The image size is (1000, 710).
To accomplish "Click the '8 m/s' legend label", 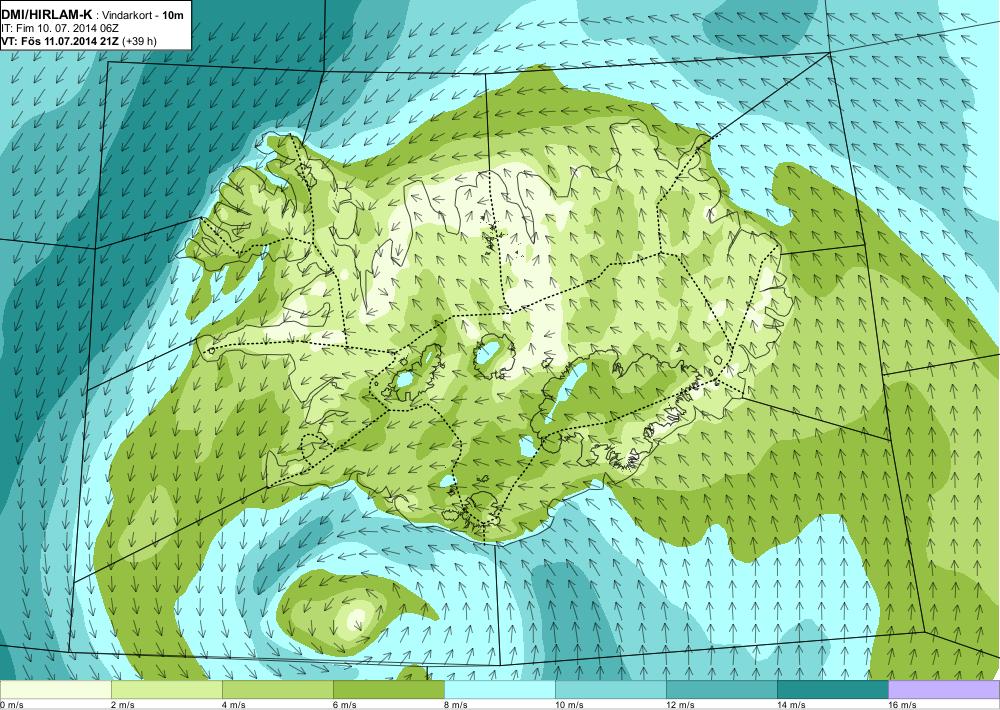I will point(456,705).
